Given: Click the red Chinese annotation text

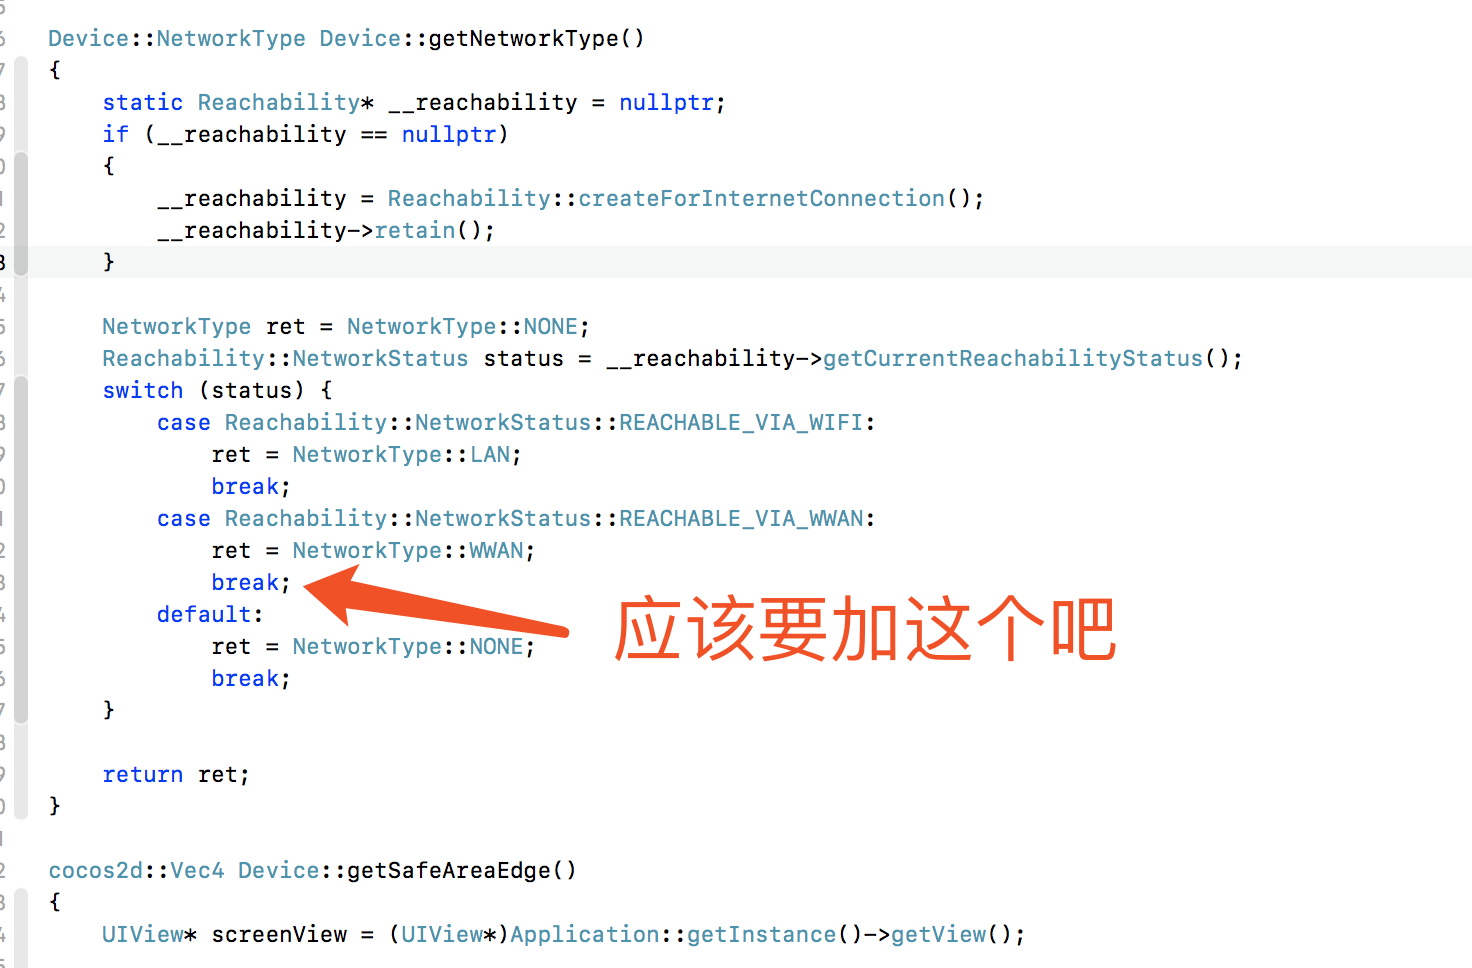Looking at the screenshot, I should (865, 630).
